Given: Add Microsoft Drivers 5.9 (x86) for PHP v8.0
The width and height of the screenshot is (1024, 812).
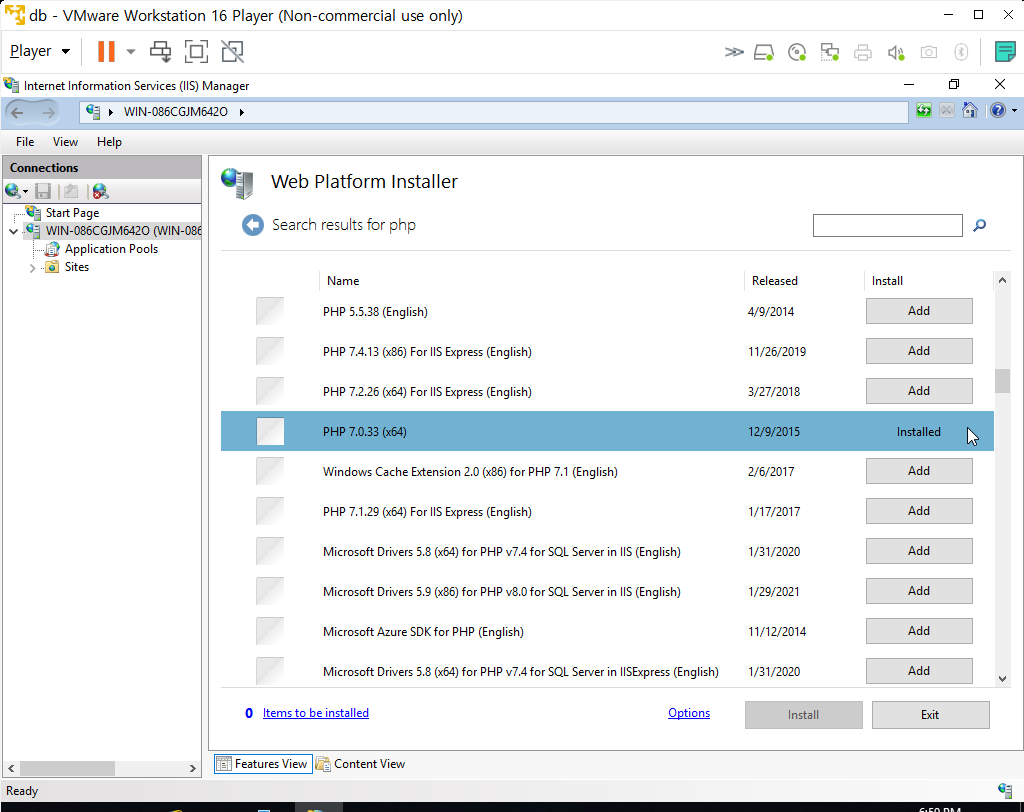Looking at the screenshot, I should pos(919,591).
